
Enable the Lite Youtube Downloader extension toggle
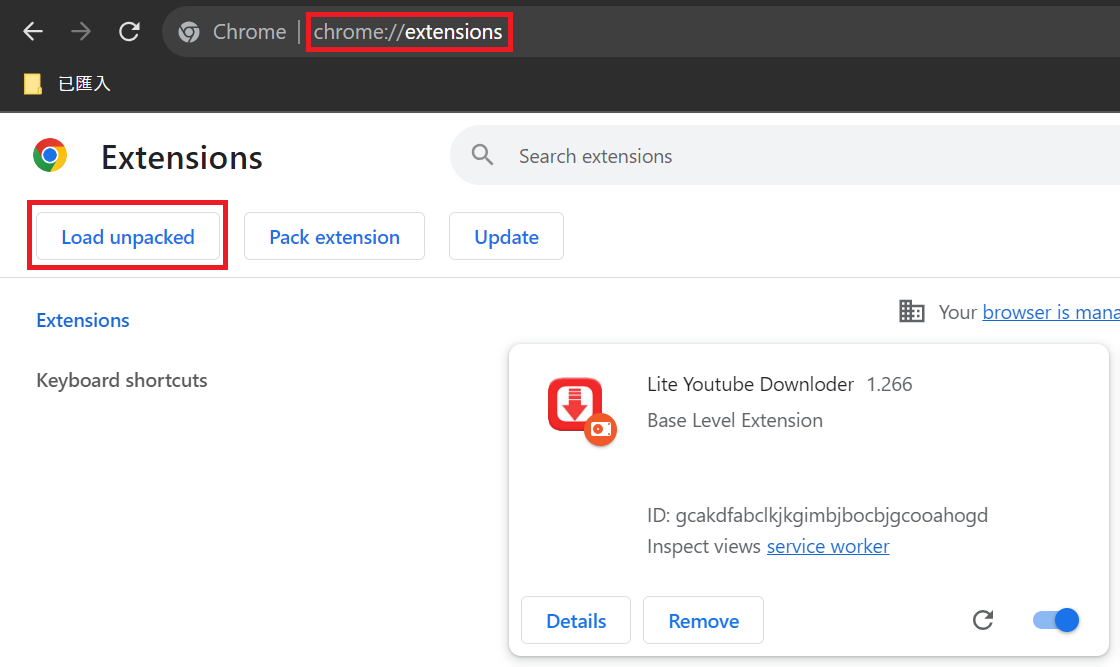1055,620
